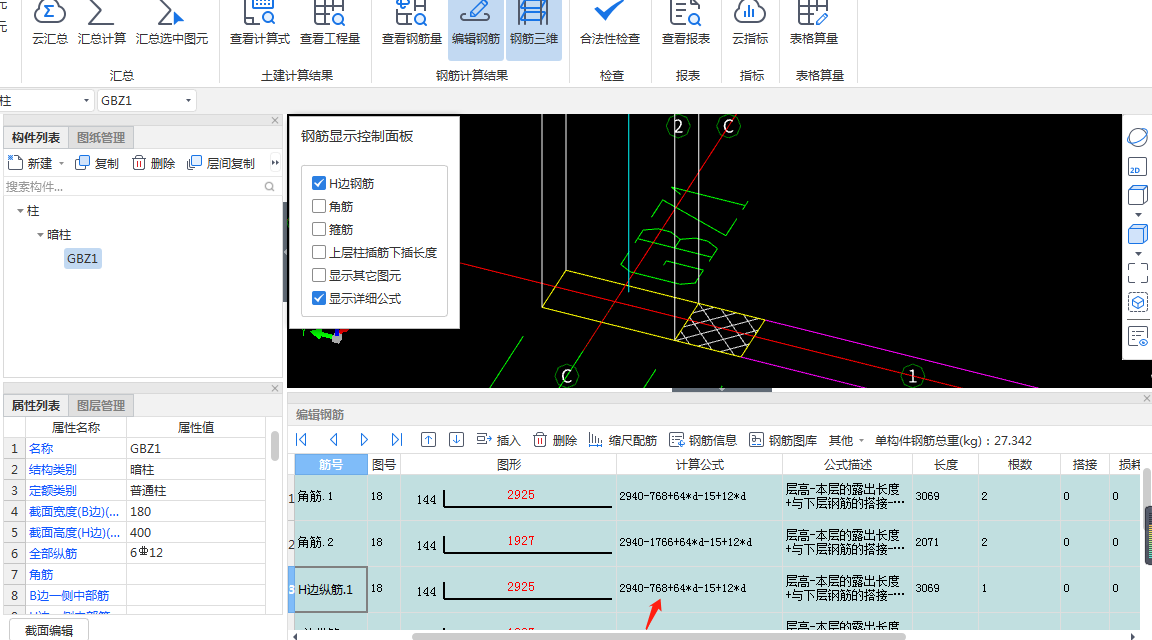This screenshot has height=640, width=1152.
Task: Run 汇总计算 summary calculation
Action: [x=101, y=24]
